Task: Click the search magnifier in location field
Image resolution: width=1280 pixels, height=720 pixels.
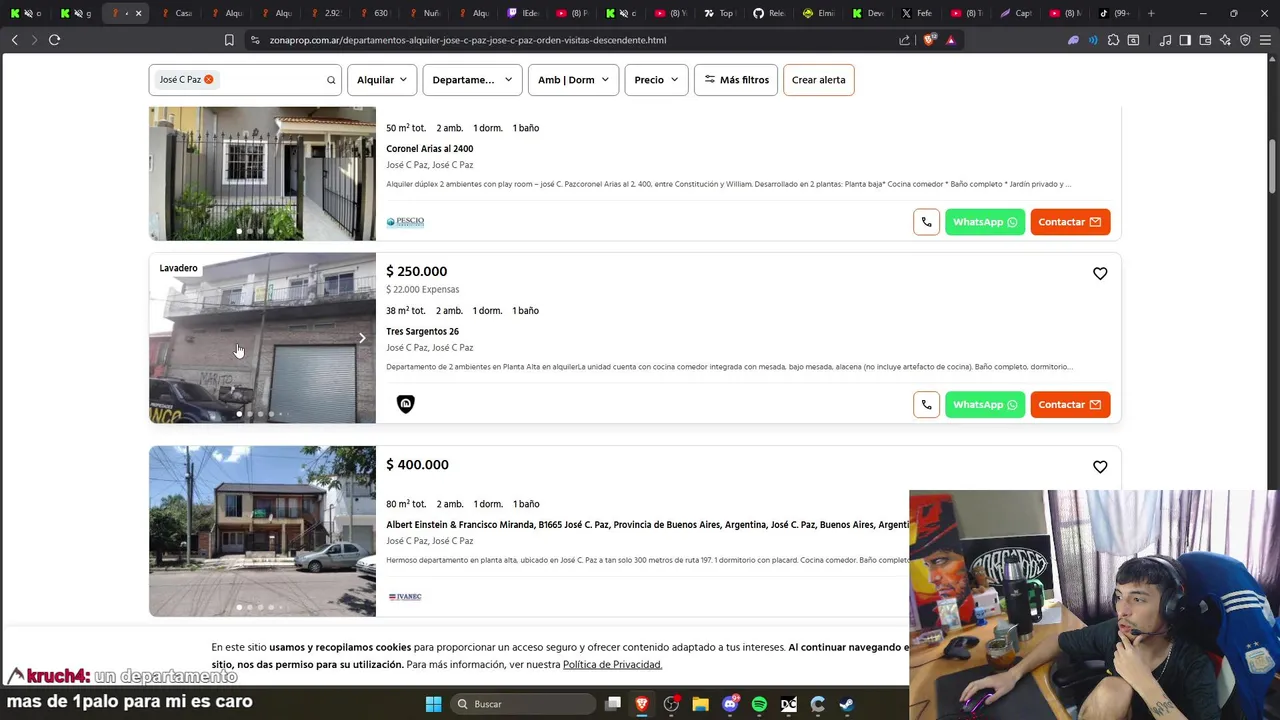Action: tap(331, 80)
